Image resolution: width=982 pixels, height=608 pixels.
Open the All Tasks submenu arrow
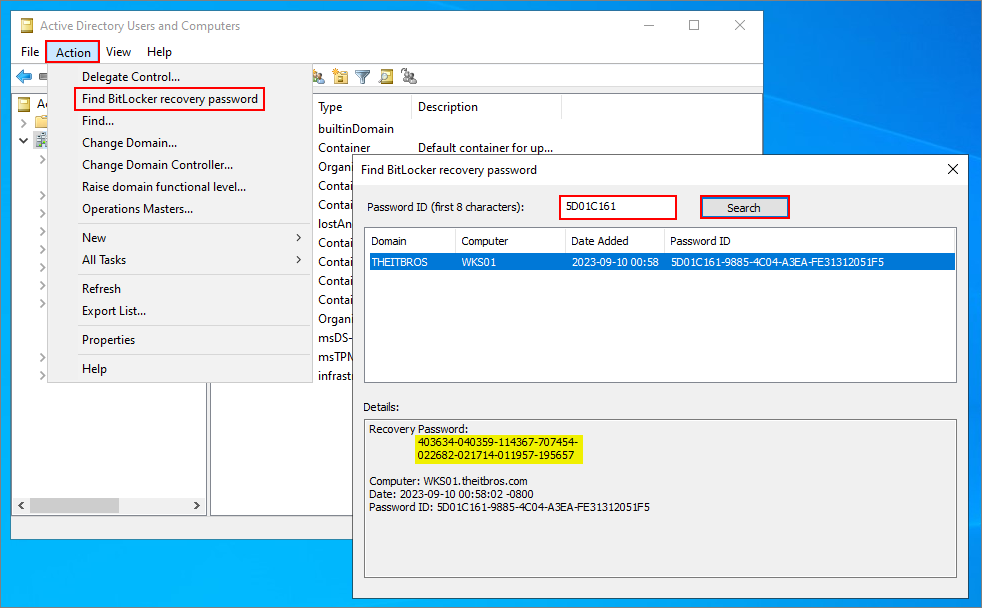(299, 259)
